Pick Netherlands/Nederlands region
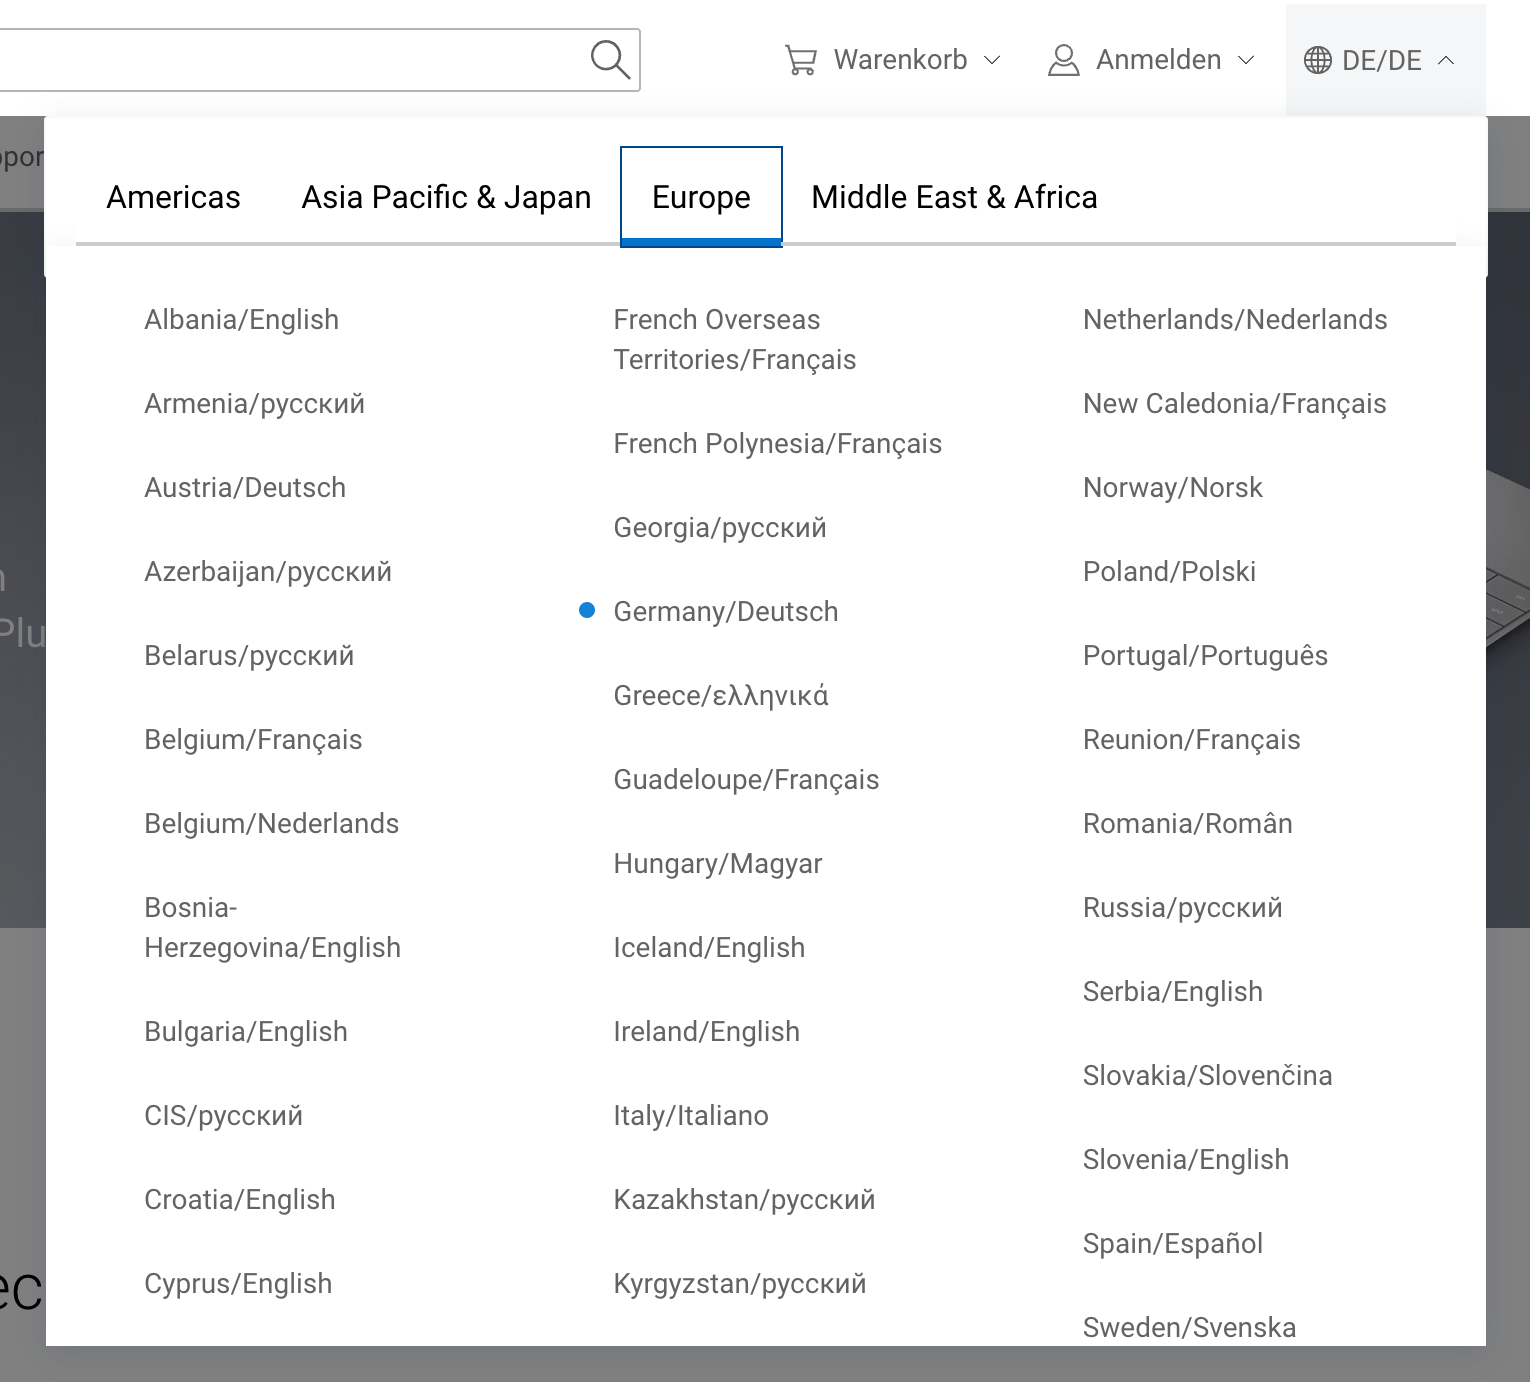 point(1234,319)
